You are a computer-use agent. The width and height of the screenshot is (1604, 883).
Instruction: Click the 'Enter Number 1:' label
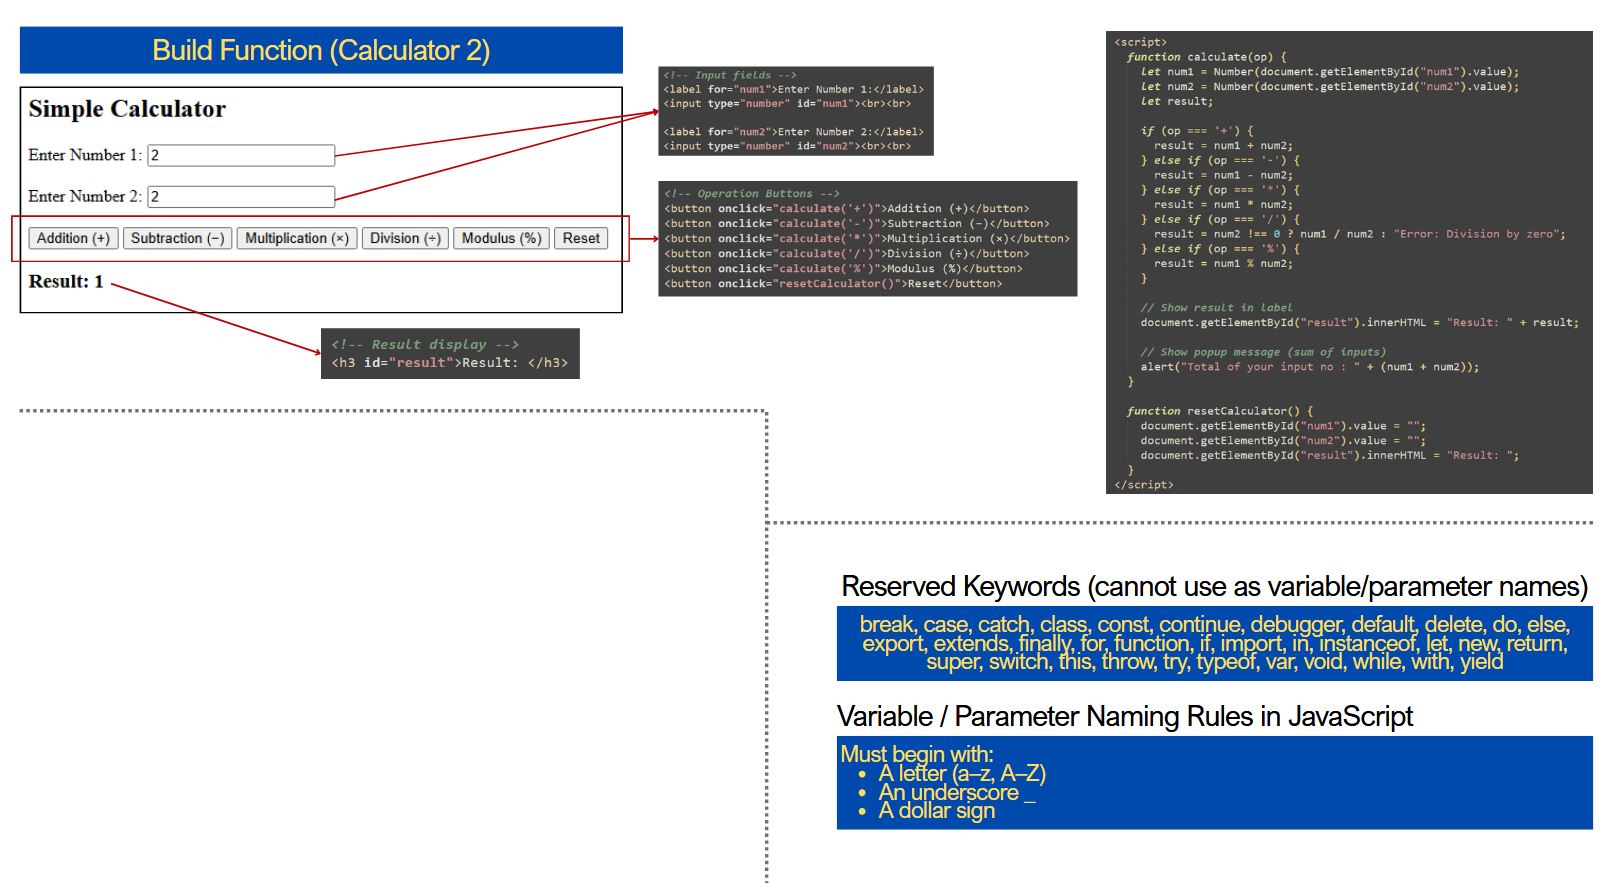pos(85,155)
